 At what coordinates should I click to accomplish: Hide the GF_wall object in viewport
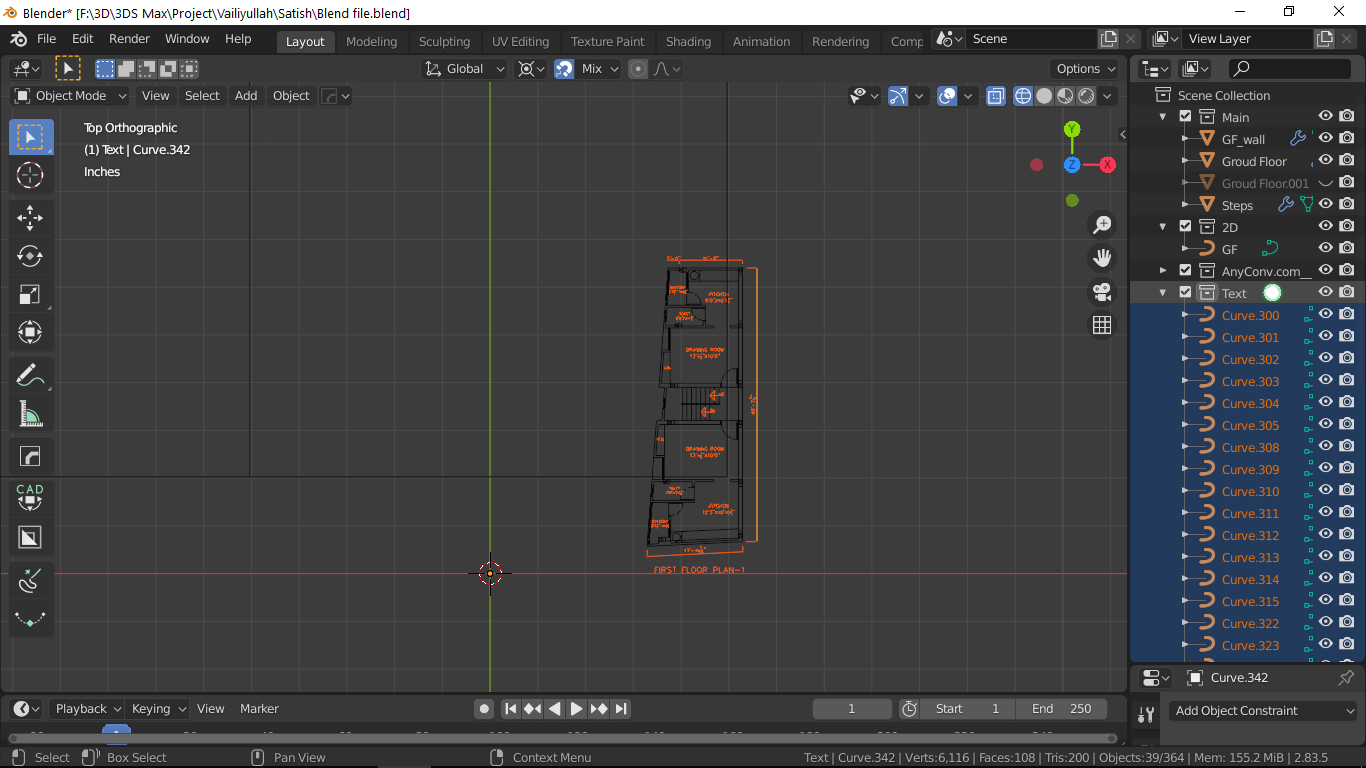[1326, 138]
